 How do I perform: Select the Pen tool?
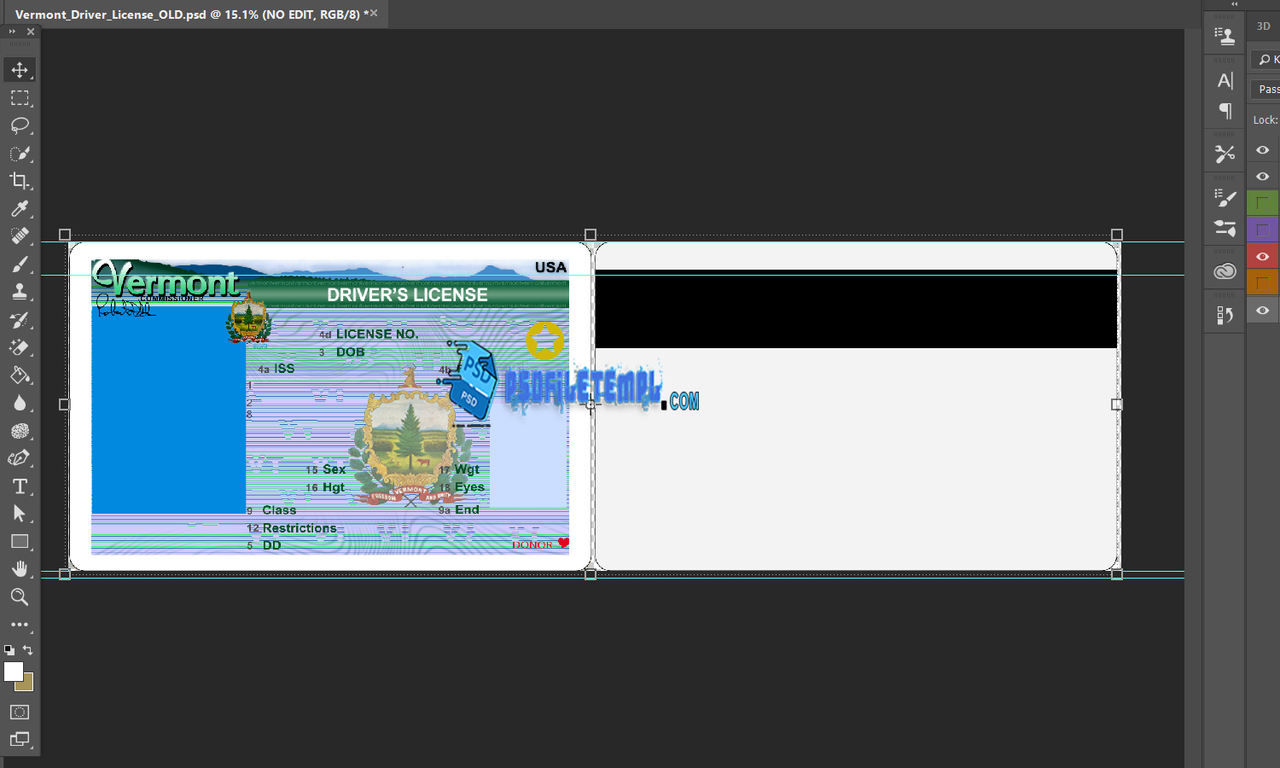coord(19,458)
